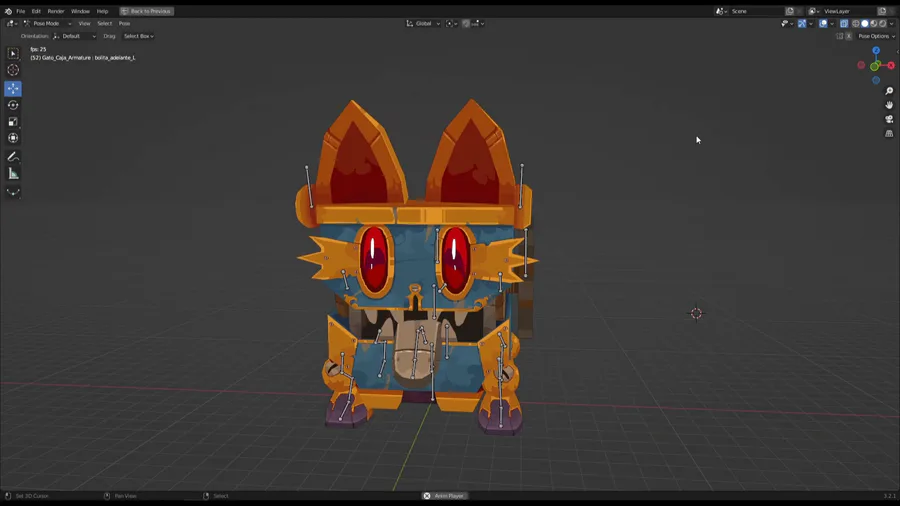This screenshot has width=900, height=506.
Task: Switch to material preview shading
Action: click(x=874, y=24)
